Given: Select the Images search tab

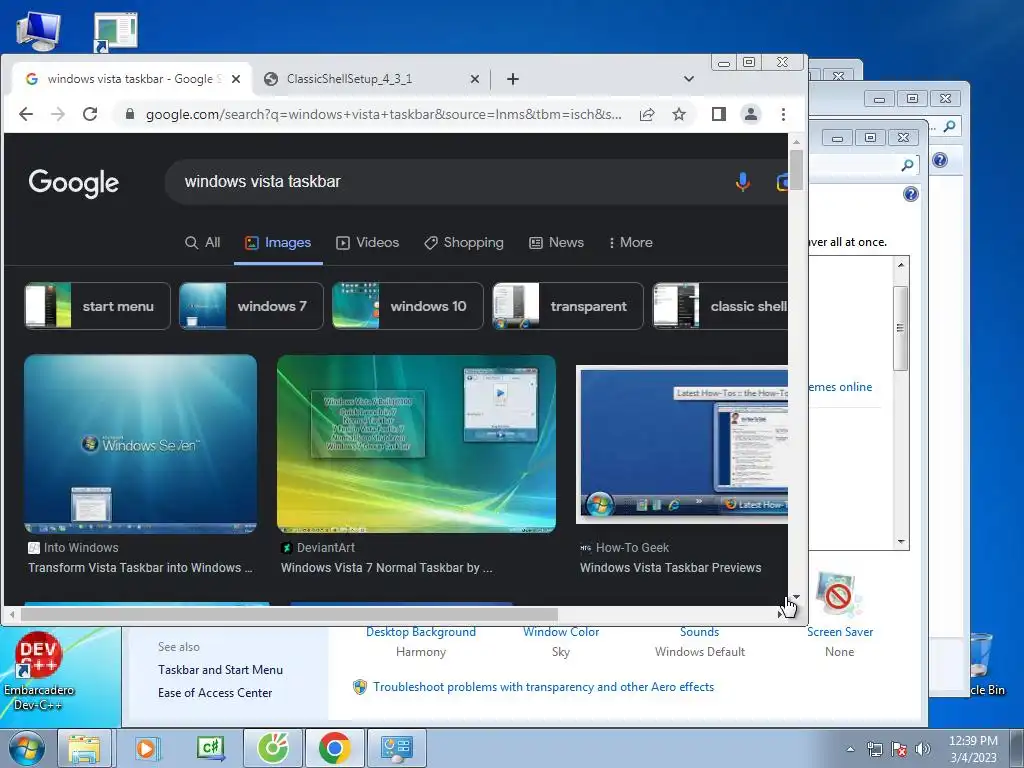Looking at the screenshot, I should click(x=278, y=242).
